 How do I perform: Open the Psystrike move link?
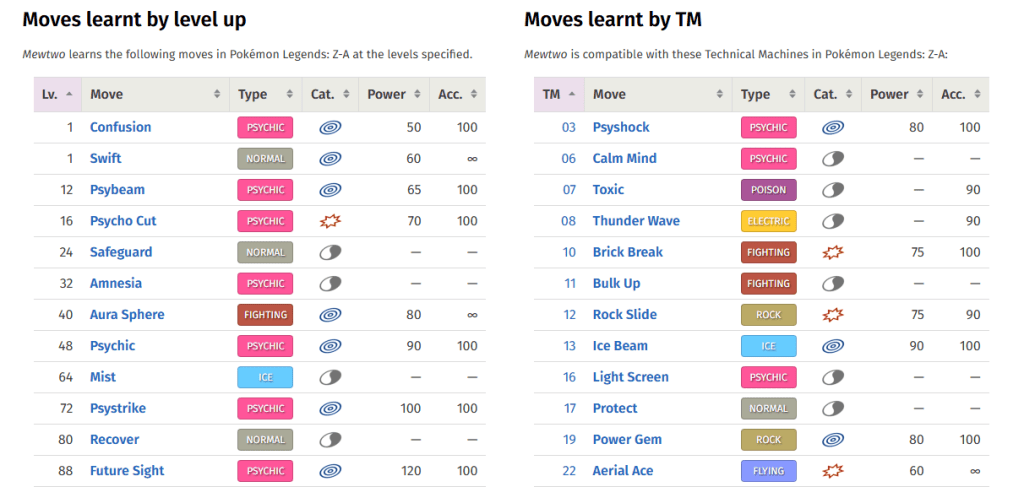click(x=118, y=408)
